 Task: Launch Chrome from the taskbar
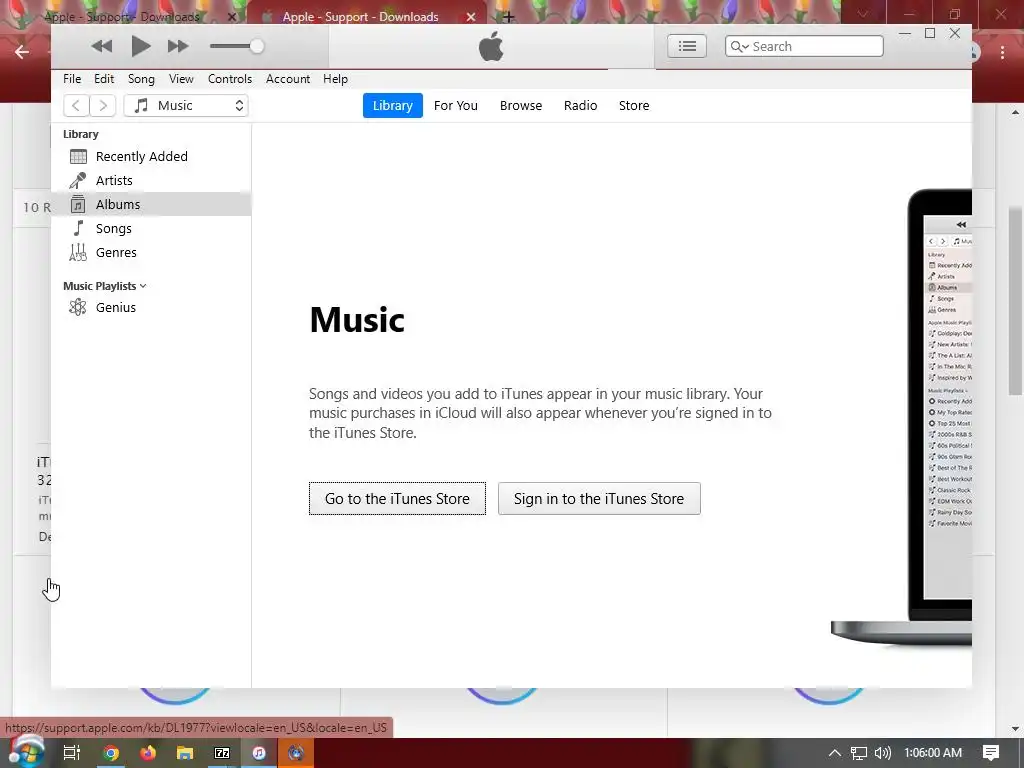pyautogui.click(x=110, y=753)
